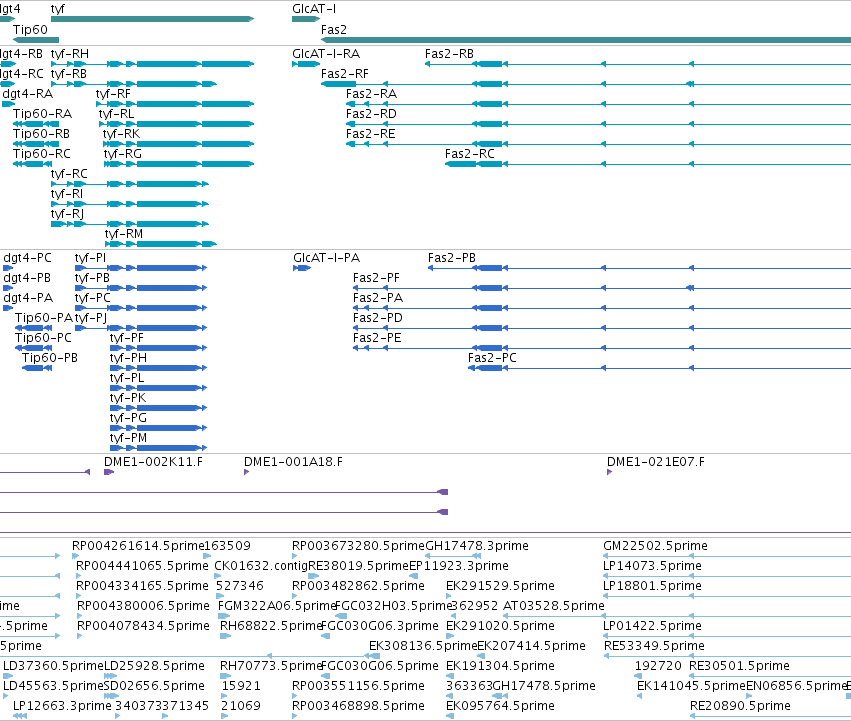Click the tyf-RH transcript label
Screen dimensions: 851x721
coord(69,54)
